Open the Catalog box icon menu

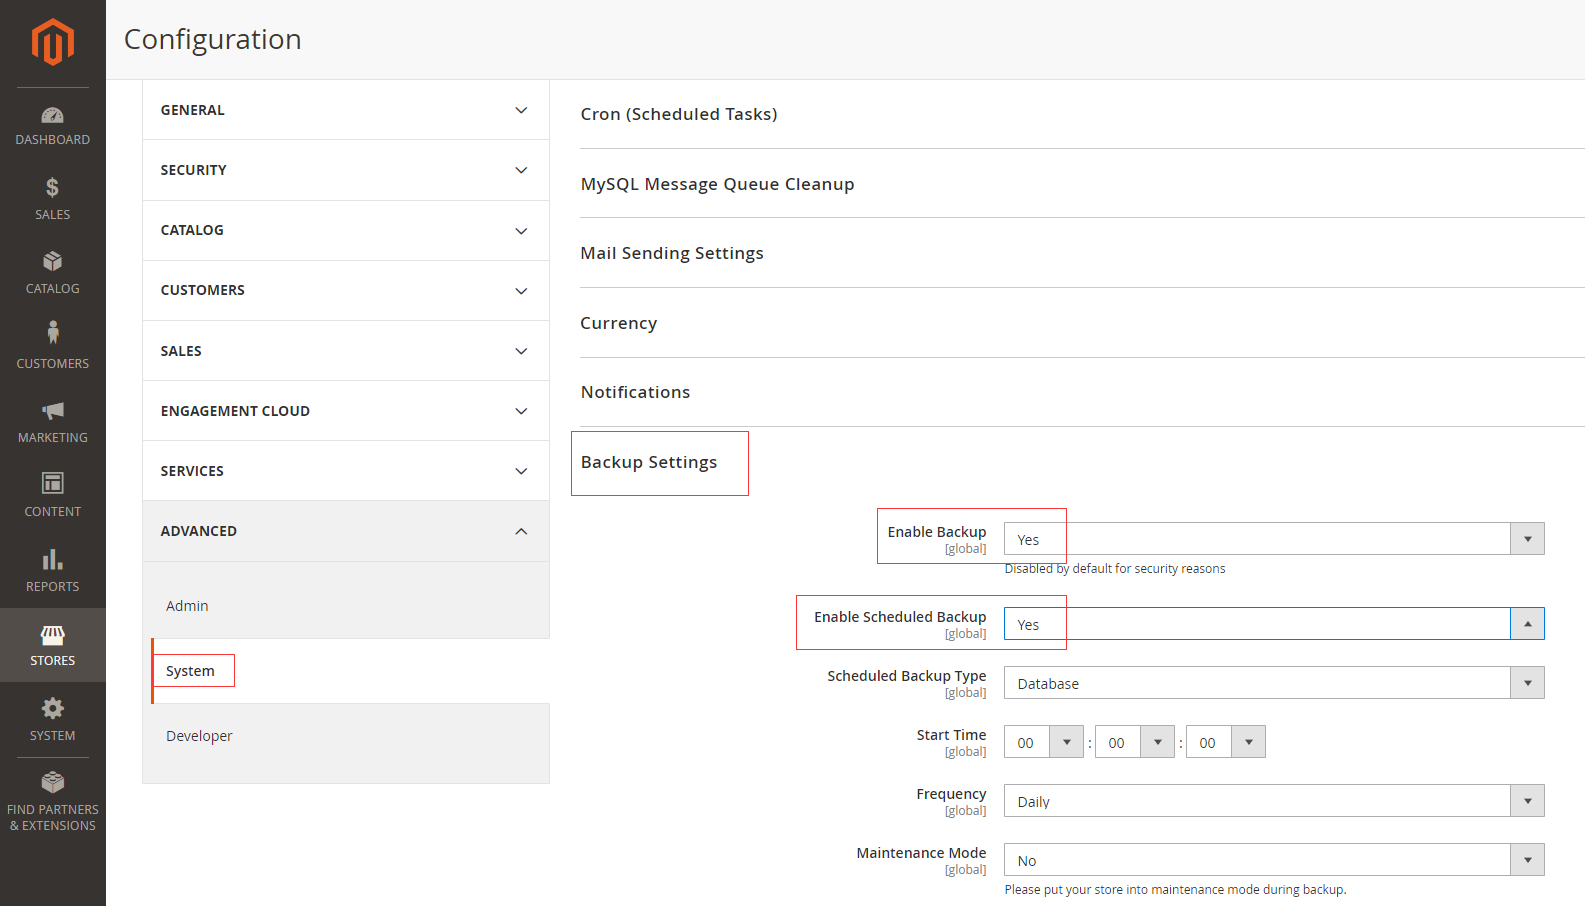(x=53, y=262)
